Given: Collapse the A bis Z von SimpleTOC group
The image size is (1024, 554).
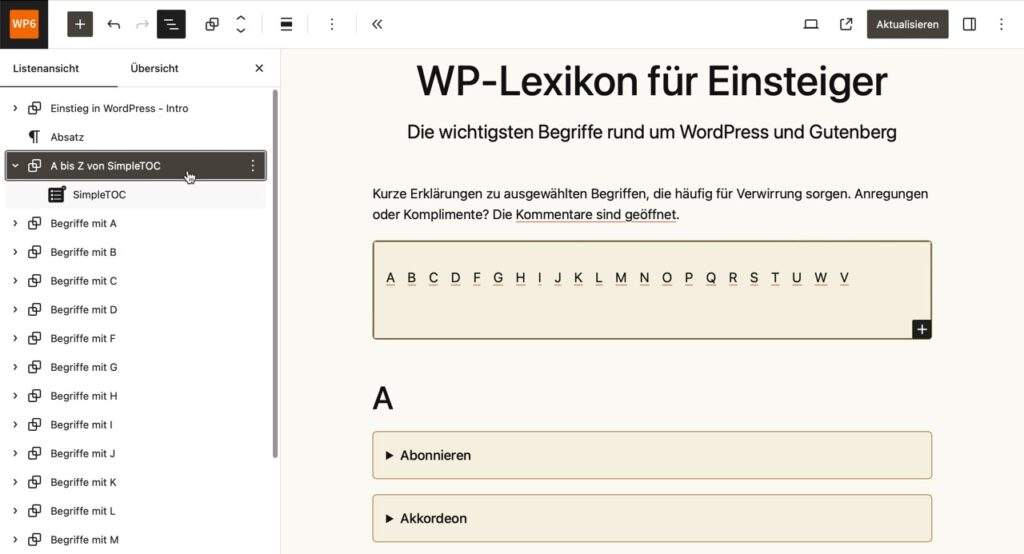Looking at the screenshot, I should 15,166.
